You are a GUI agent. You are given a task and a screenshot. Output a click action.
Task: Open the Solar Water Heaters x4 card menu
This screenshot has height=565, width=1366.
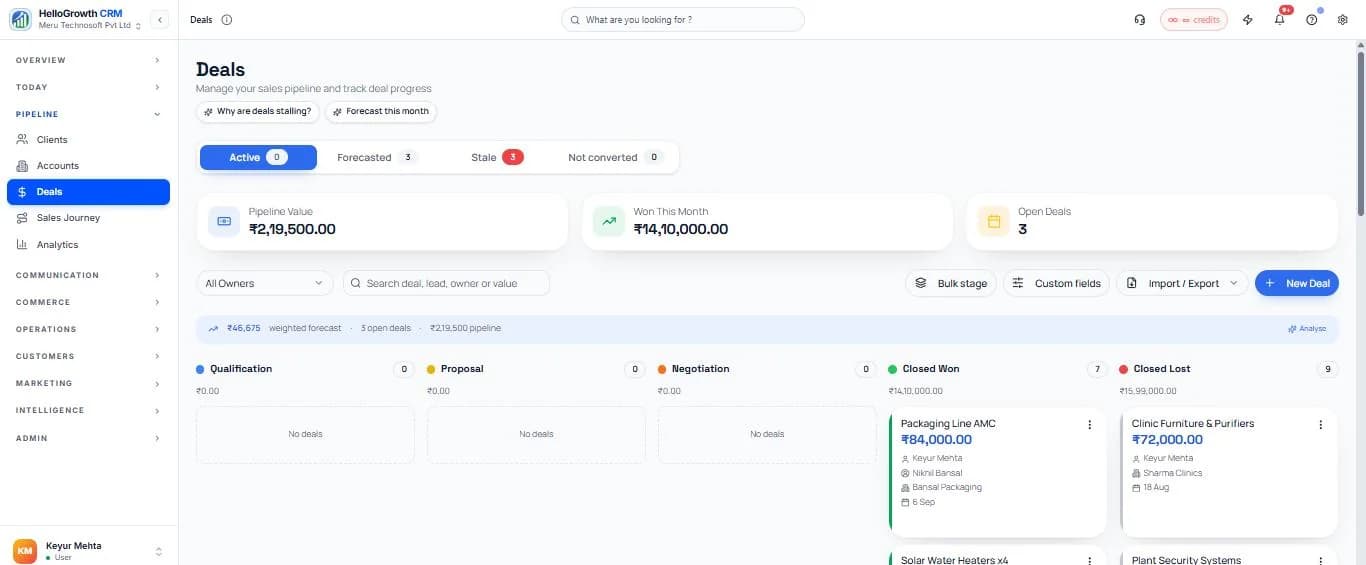[x=1089, y=560]
